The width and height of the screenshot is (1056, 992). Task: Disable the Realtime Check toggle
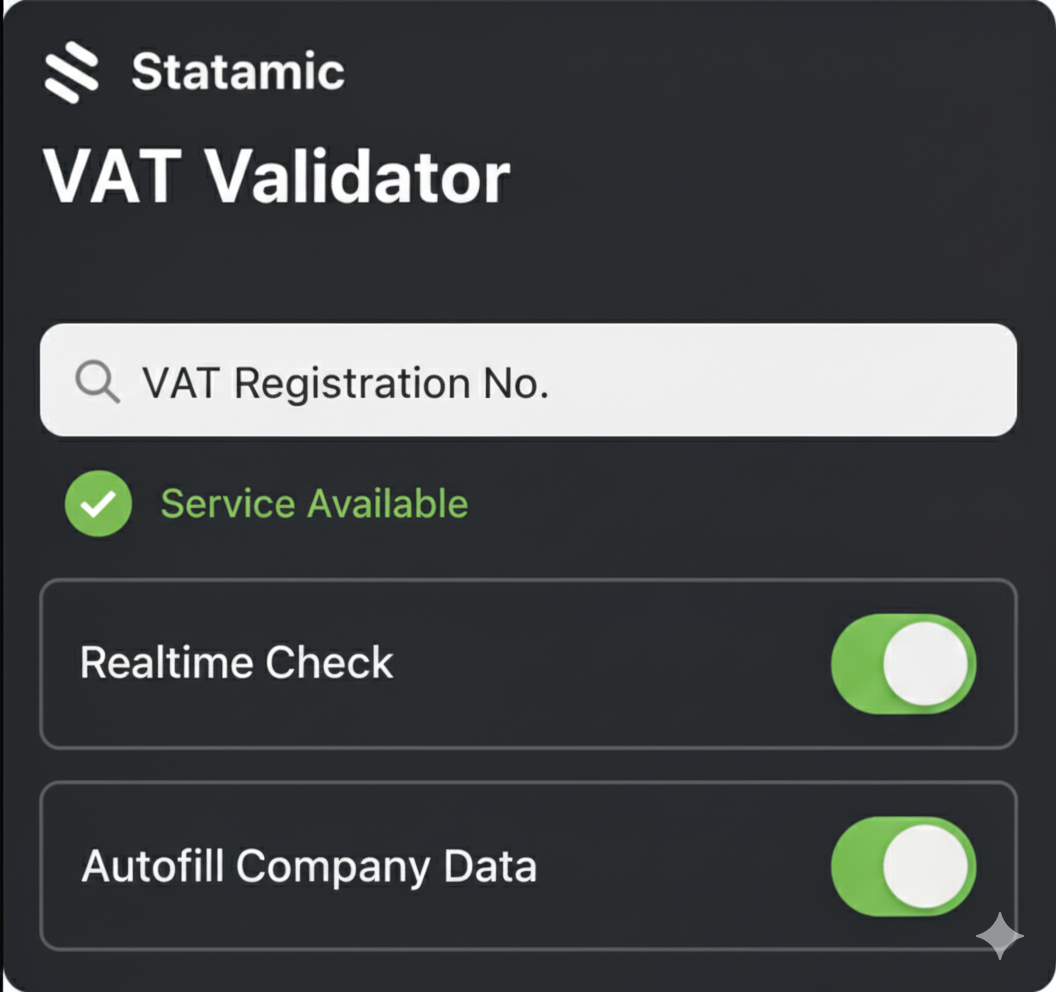coord(903,663)
